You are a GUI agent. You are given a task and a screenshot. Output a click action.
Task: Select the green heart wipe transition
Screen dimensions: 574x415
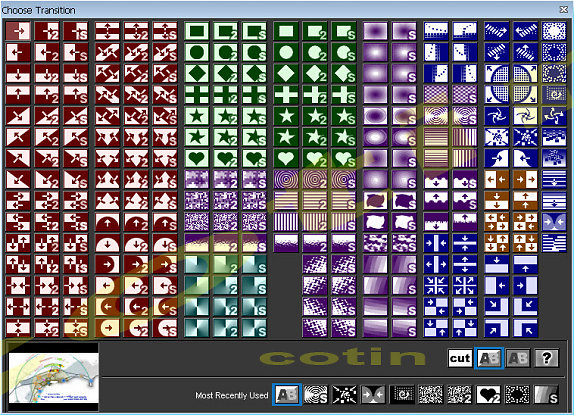click(197, 158)
